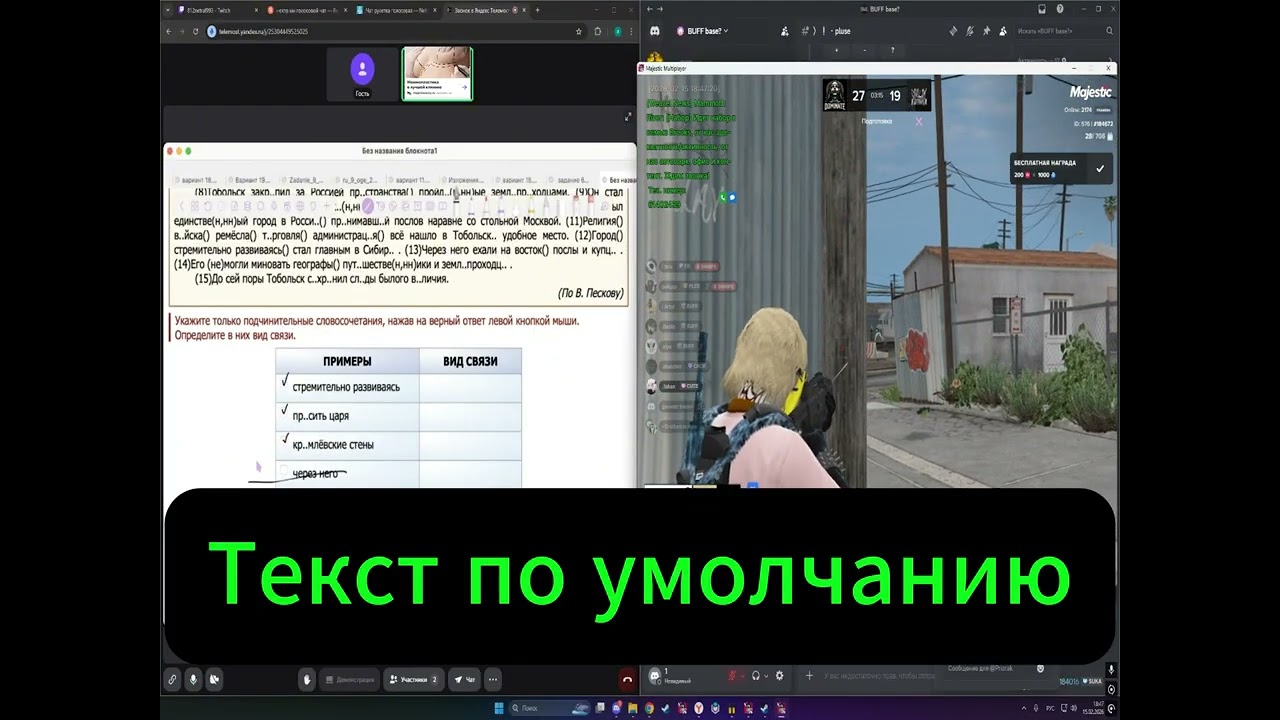Click the Windows taskbar search box Поиск
Viewport: 1280px width, 720px height.
pyautogui.click(x=550, y=709)
